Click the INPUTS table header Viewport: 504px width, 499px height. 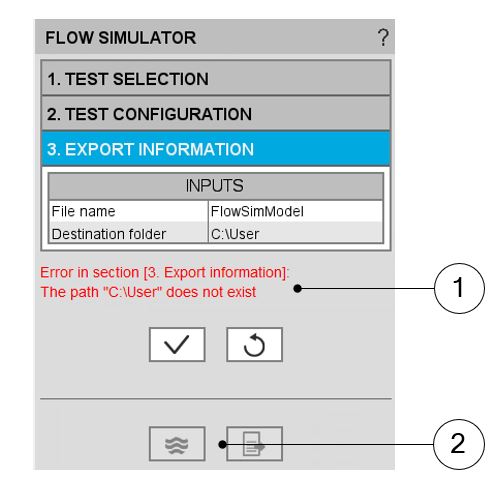click(216, 186)
